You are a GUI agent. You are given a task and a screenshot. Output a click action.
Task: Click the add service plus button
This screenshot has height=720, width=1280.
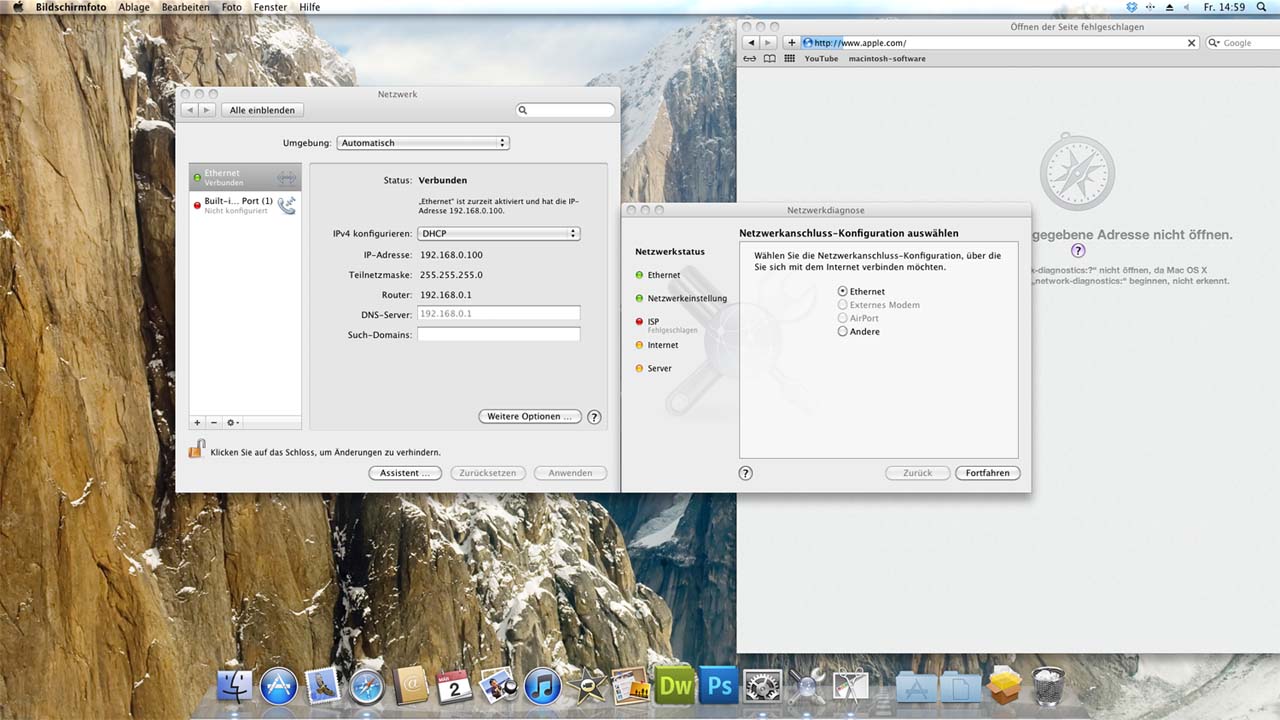[197, 423]
